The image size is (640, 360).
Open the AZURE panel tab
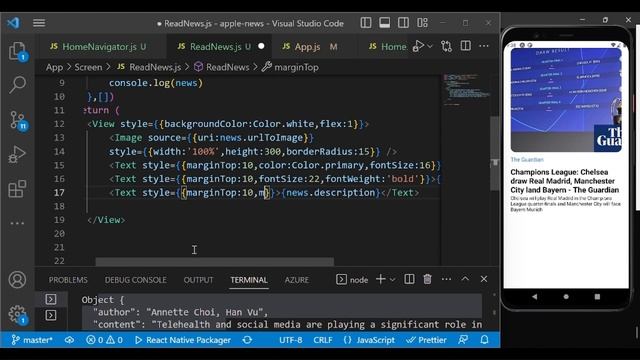(x=297, y=280)
